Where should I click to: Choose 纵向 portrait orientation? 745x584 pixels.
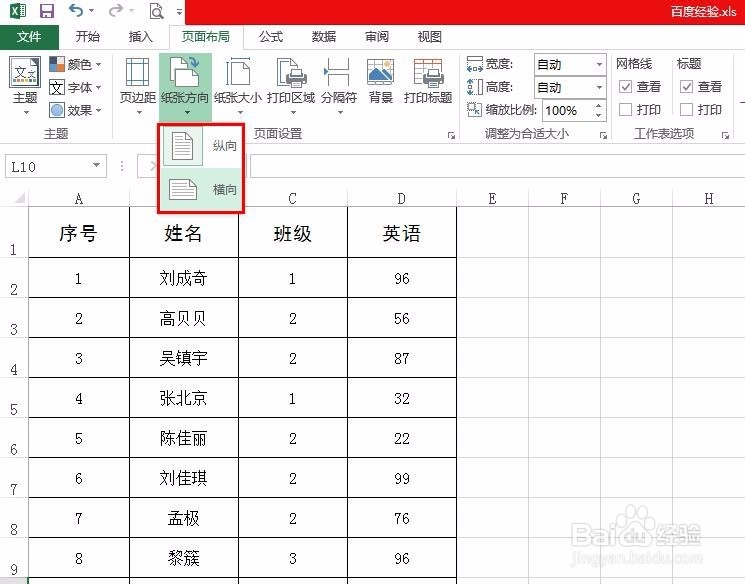pyautogui.click(x=201, y=146)
